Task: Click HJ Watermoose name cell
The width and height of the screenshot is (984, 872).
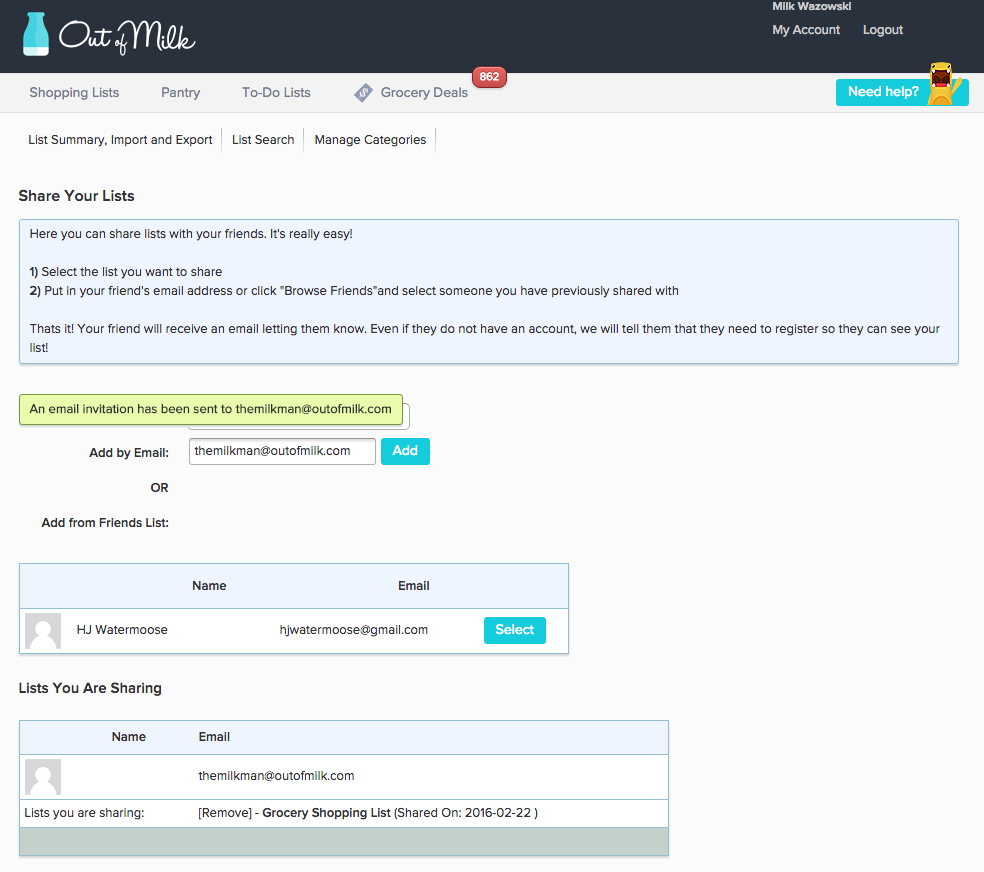Action: (122, 630)
